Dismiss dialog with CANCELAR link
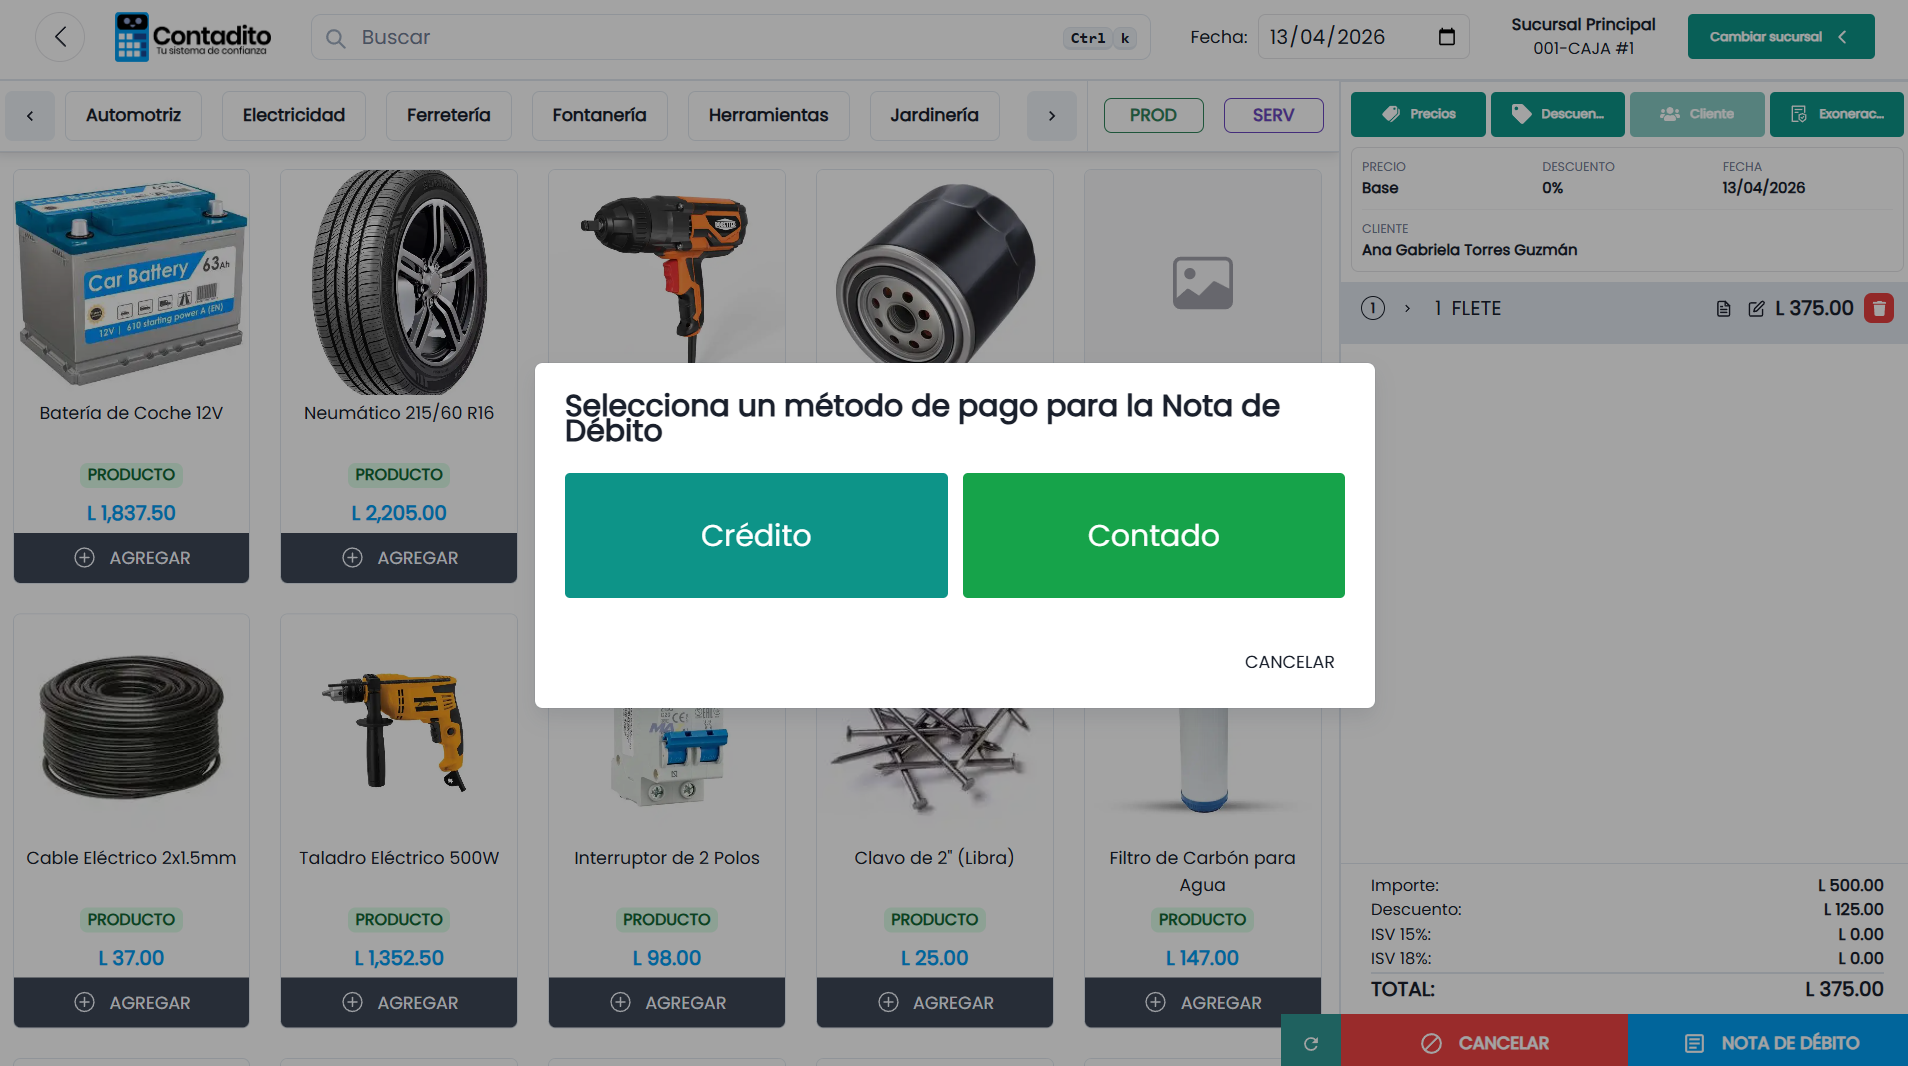 [x=1289, y=662]
